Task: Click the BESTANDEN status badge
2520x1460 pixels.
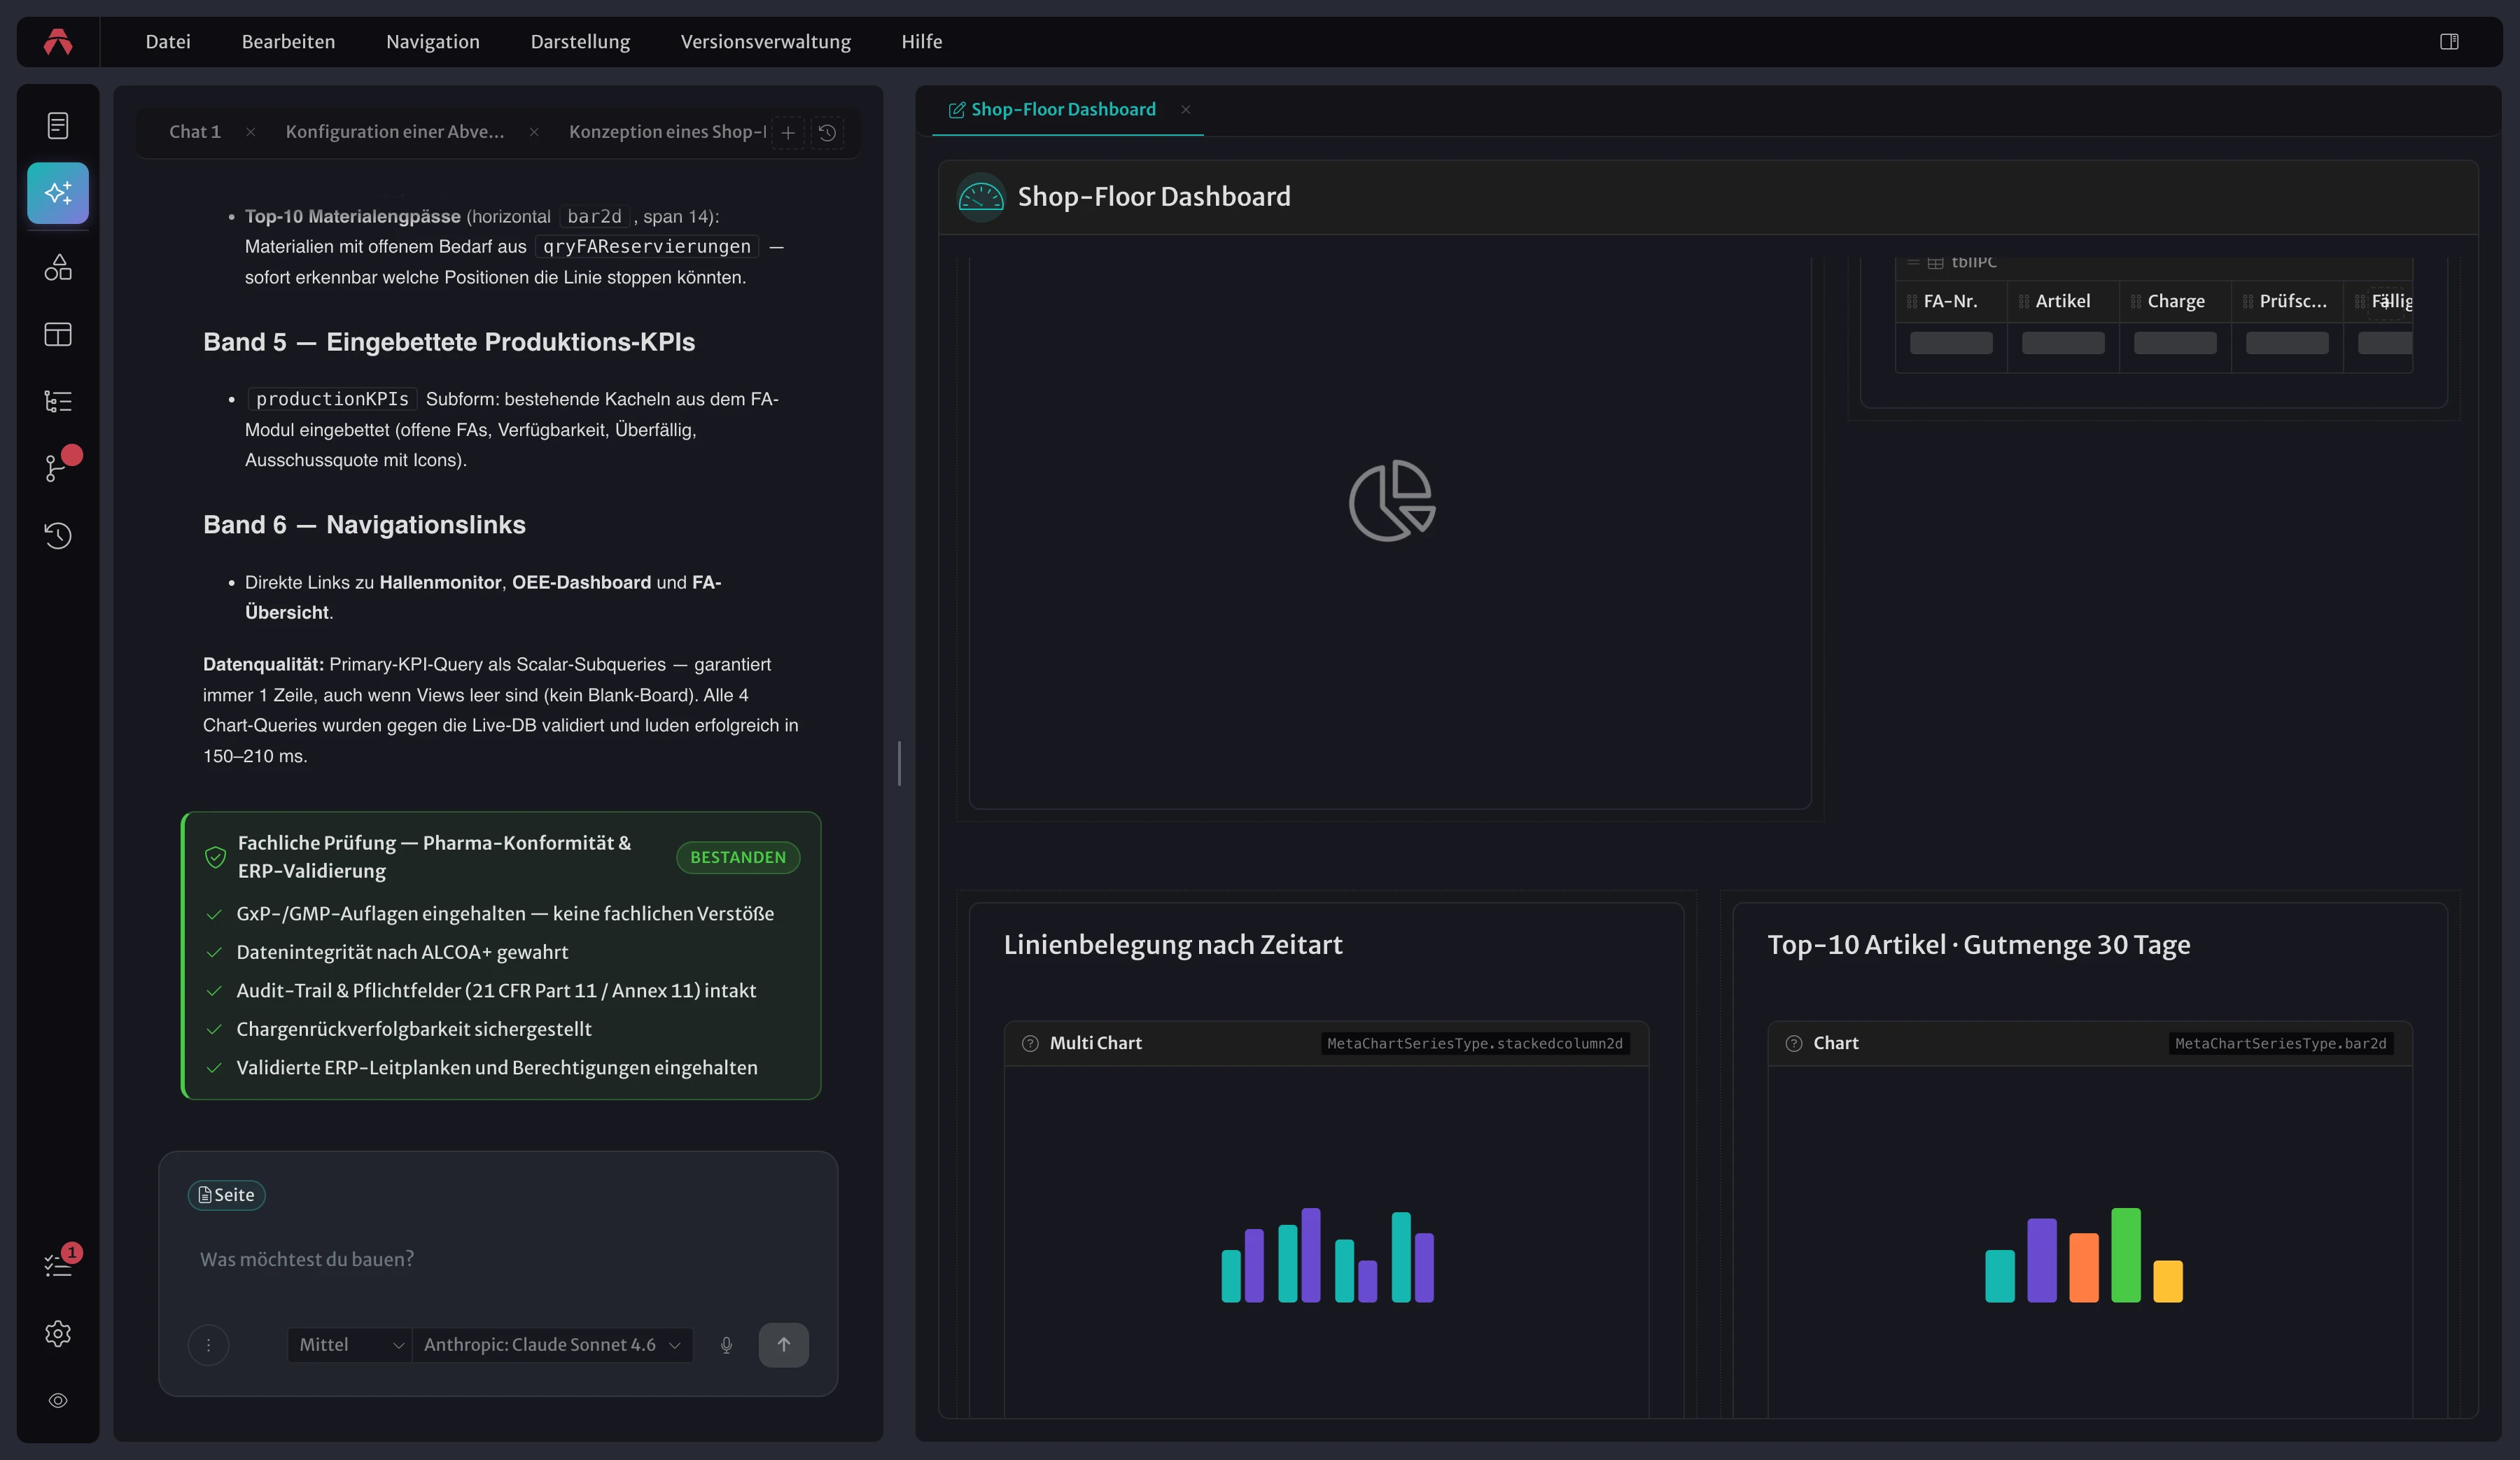Action: (x=738, y=857)
